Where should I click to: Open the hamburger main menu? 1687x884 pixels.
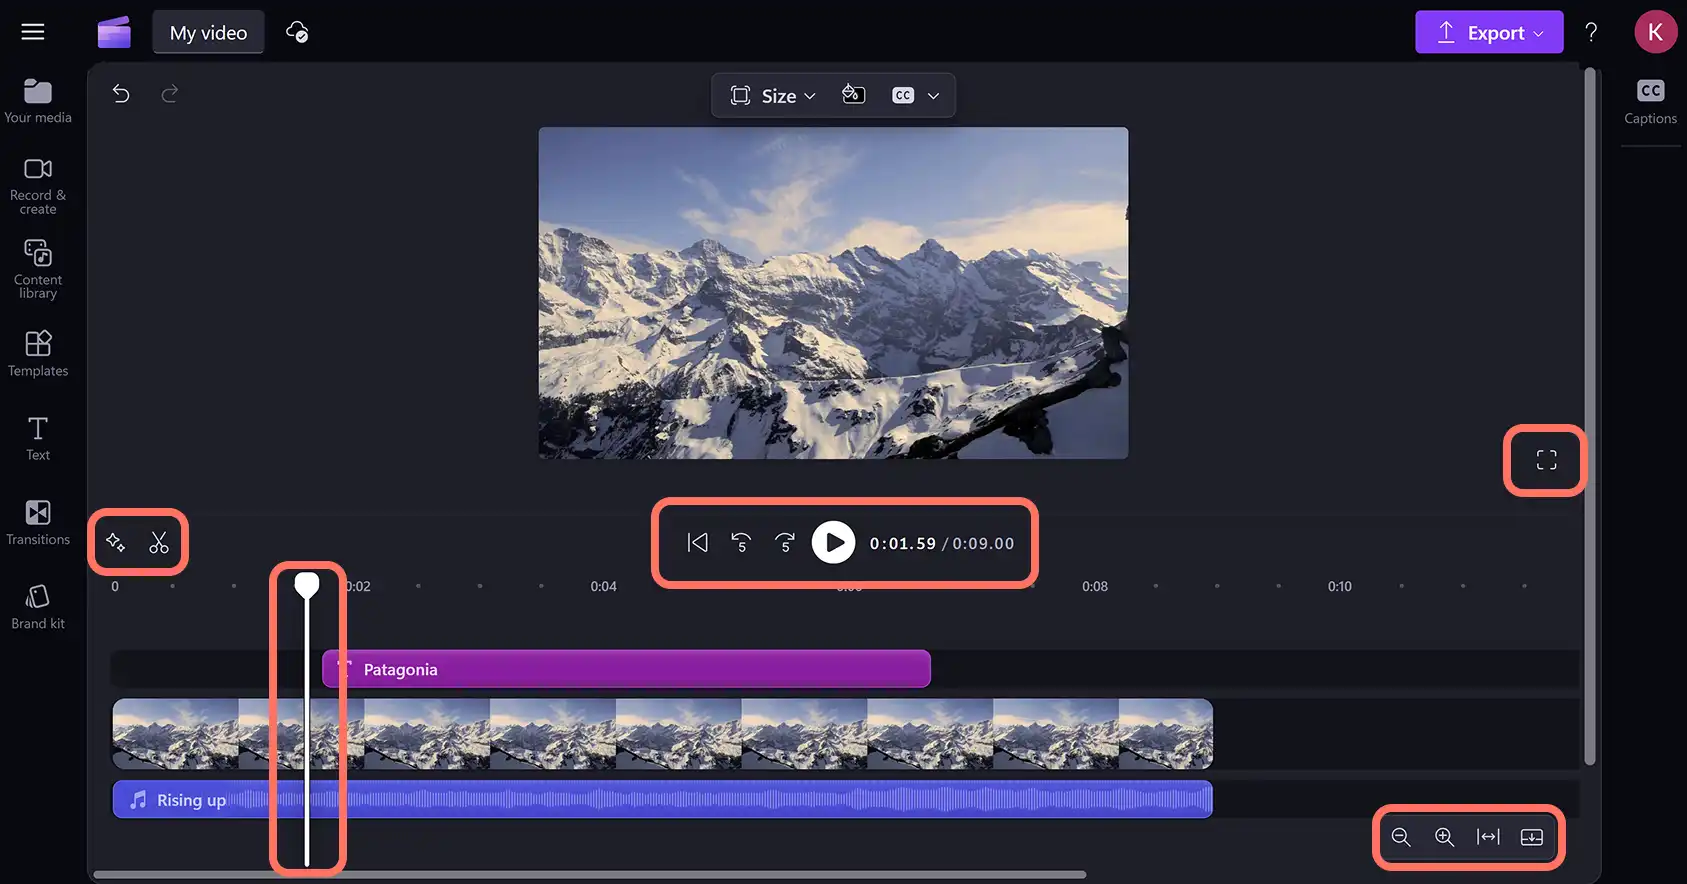(33, 32)
